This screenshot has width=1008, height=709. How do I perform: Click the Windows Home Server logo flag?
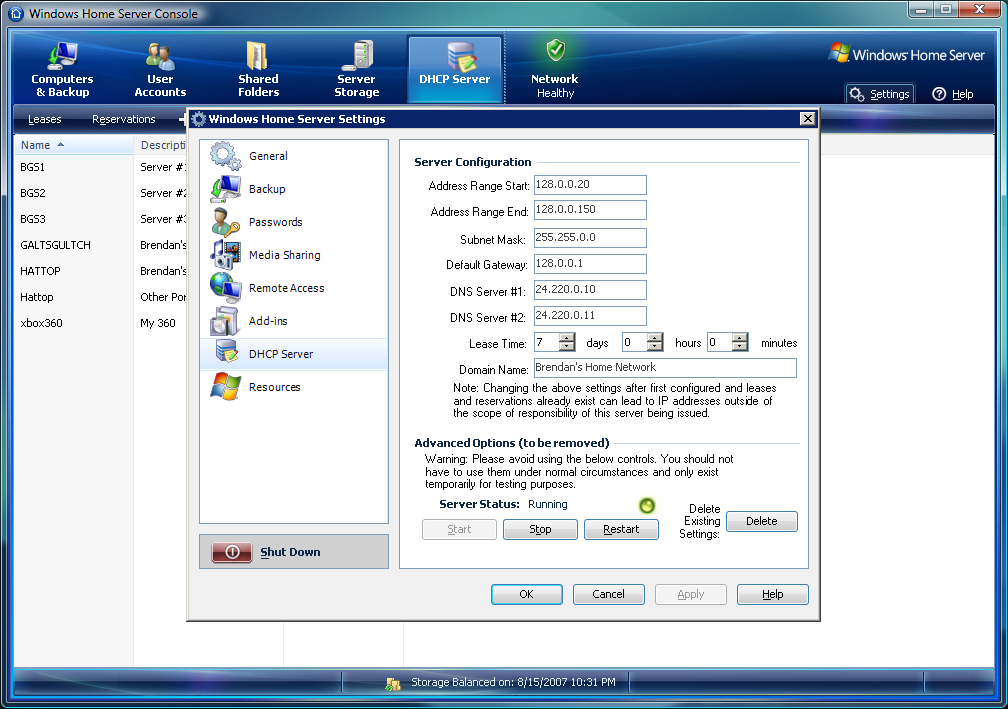coord(839,53)
